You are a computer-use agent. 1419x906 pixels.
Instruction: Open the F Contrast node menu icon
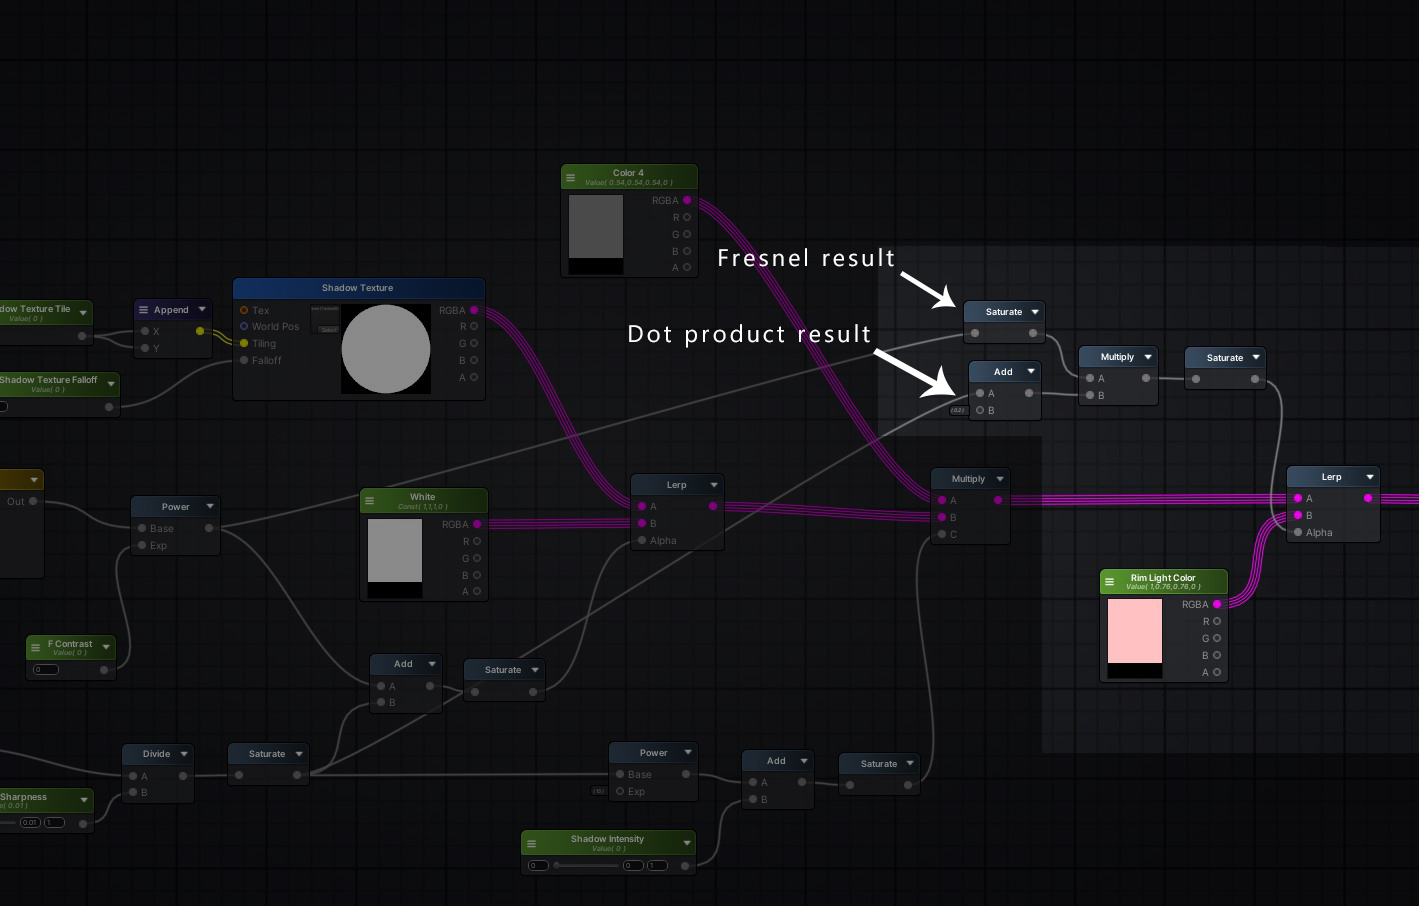pos(36,648)
